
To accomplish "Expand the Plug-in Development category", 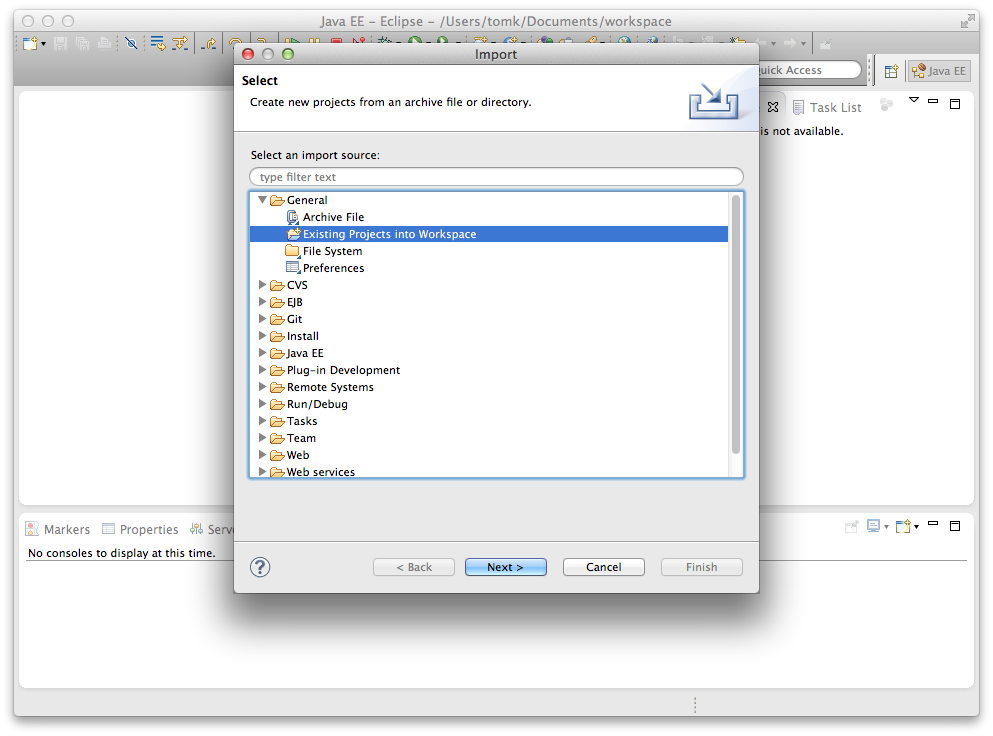I will [x=263, y=370].
